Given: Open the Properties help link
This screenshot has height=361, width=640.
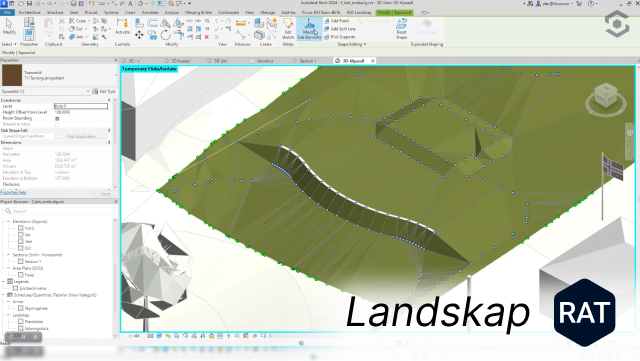Looking at the screenshot, I should [13, 192].
